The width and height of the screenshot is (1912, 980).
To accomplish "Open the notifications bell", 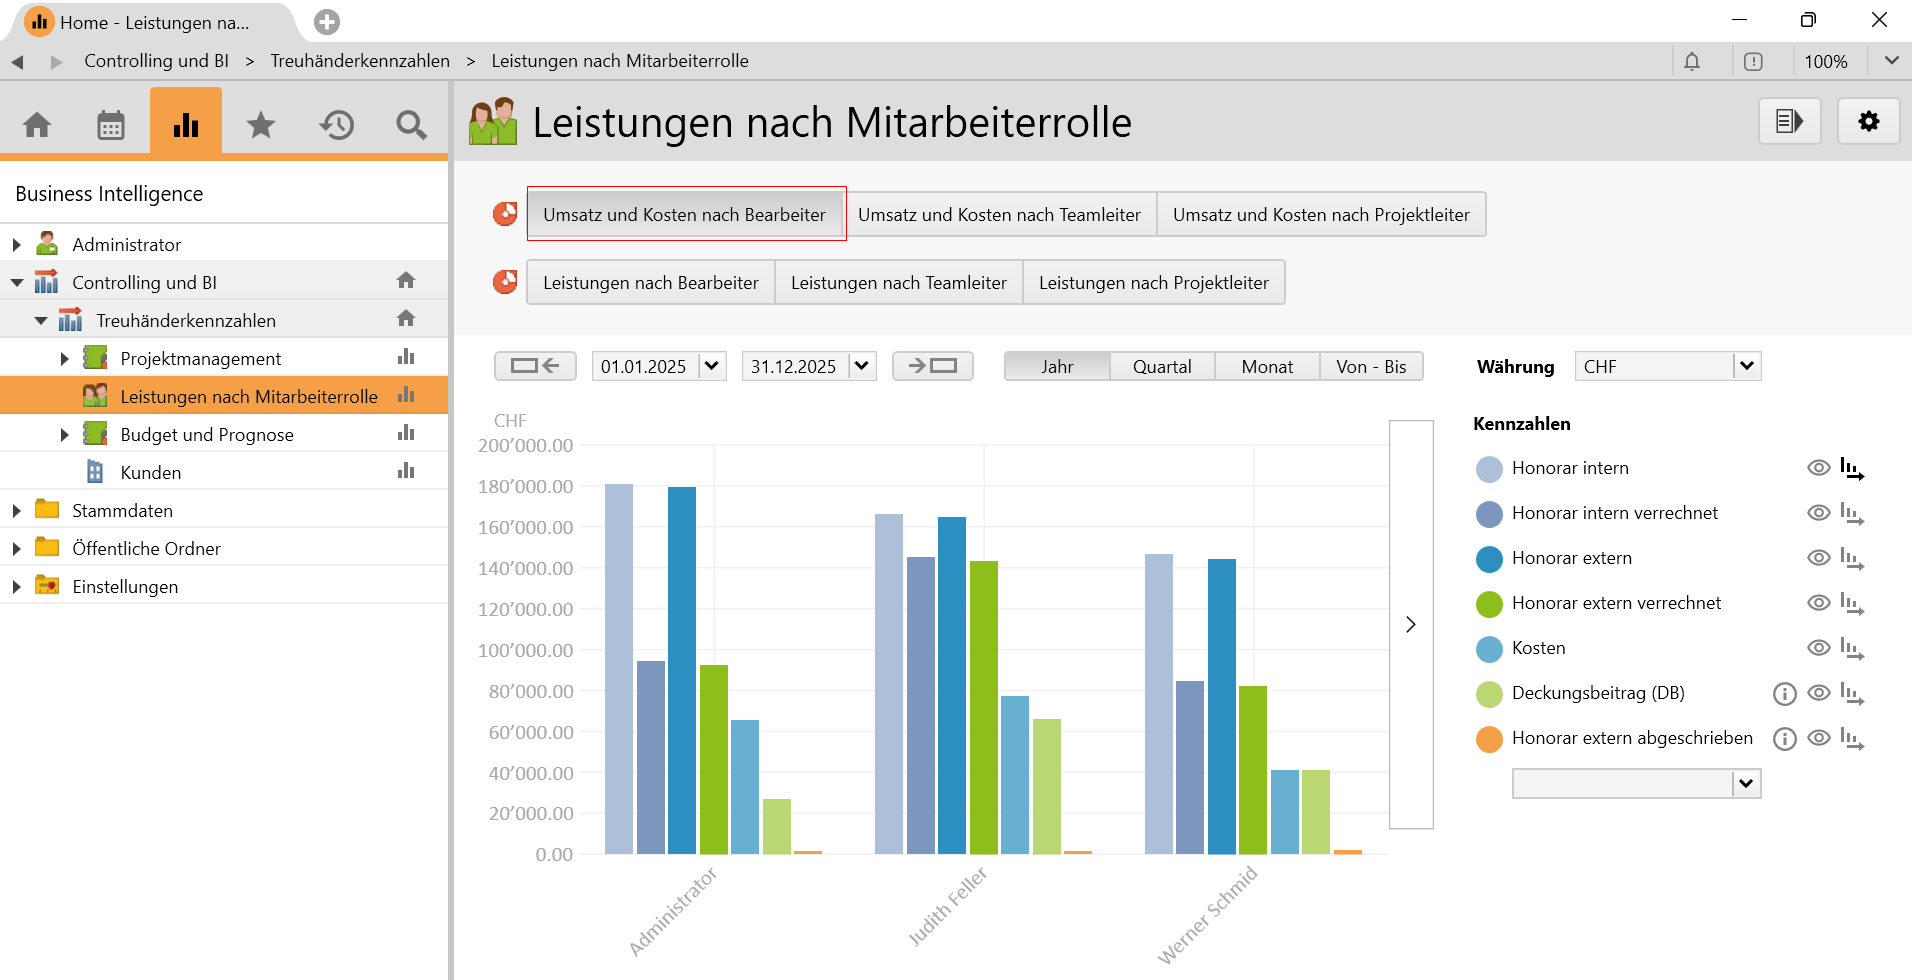I will pyautogui.click(x=1691, y=62).
